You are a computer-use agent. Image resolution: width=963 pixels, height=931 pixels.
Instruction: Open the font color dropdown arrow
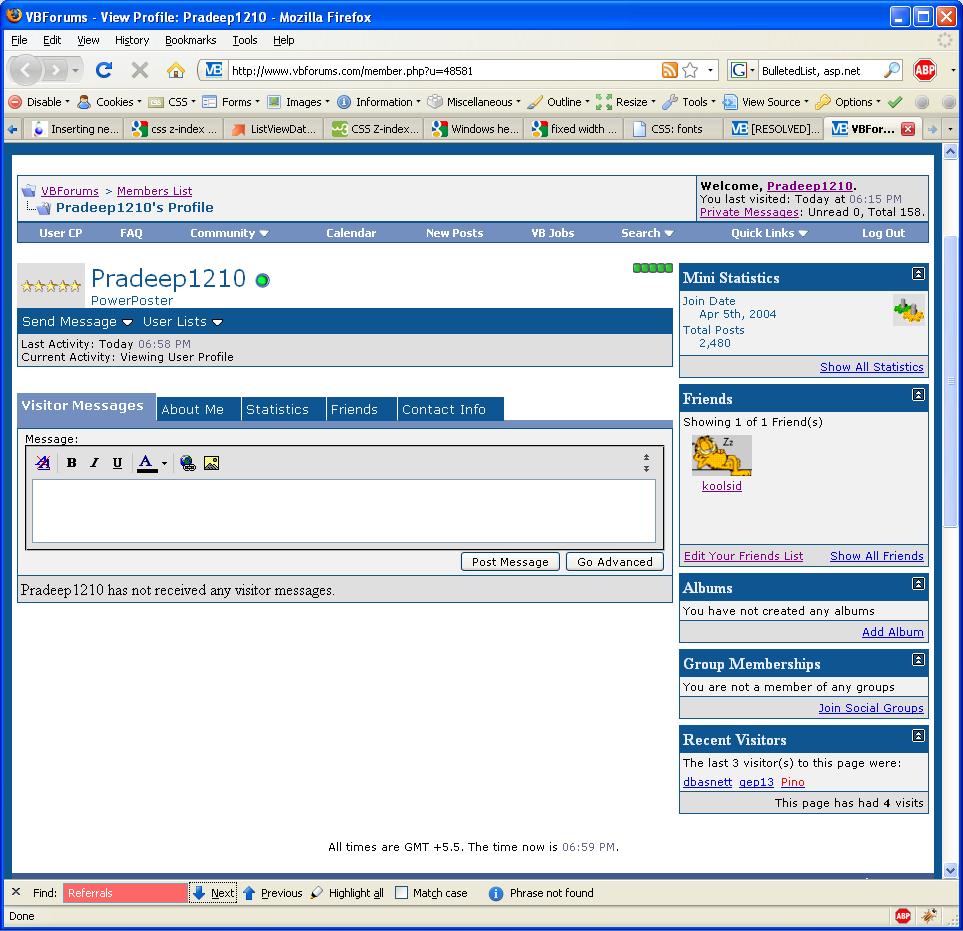tap(165, 464)
